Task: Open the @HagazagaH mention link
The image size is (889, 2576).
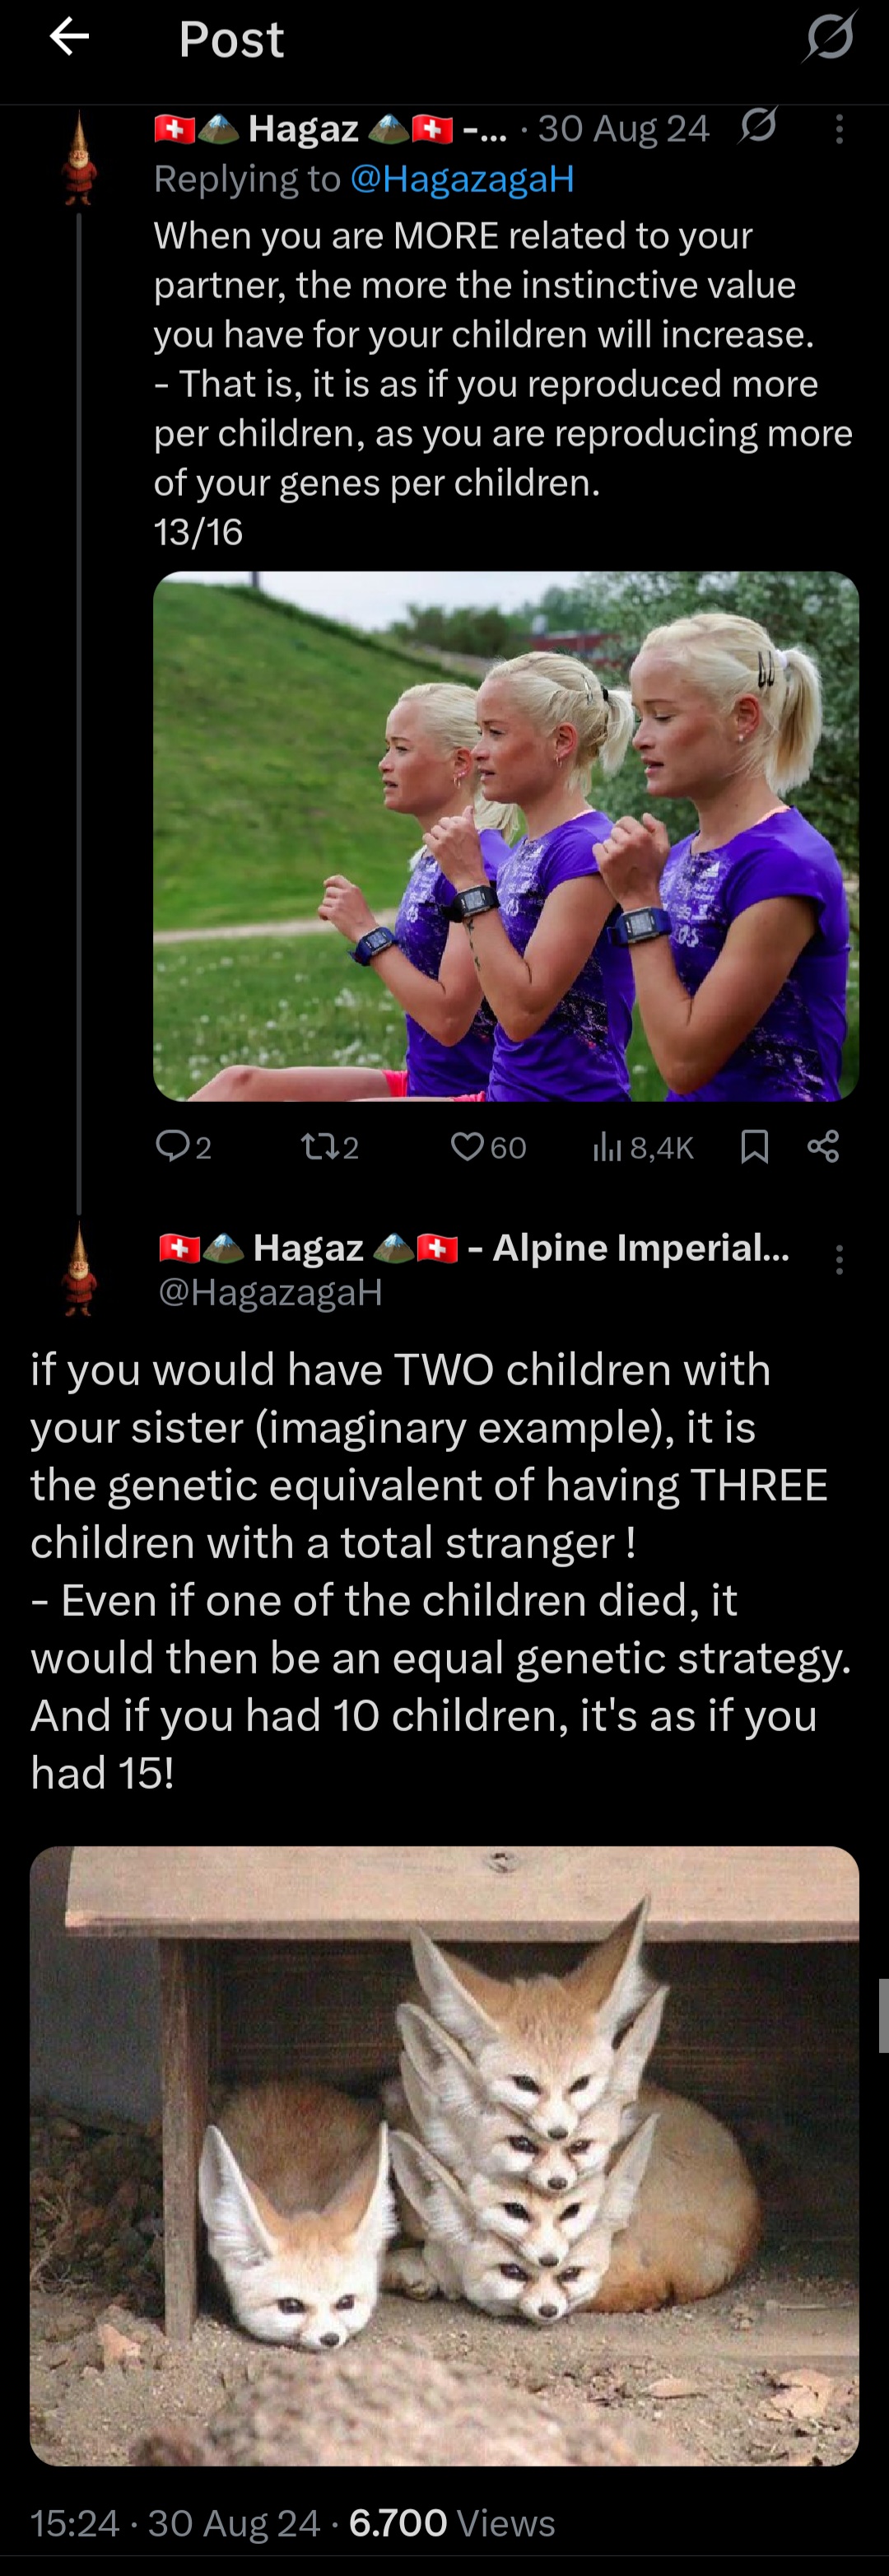Action: (x=462, y=179)
